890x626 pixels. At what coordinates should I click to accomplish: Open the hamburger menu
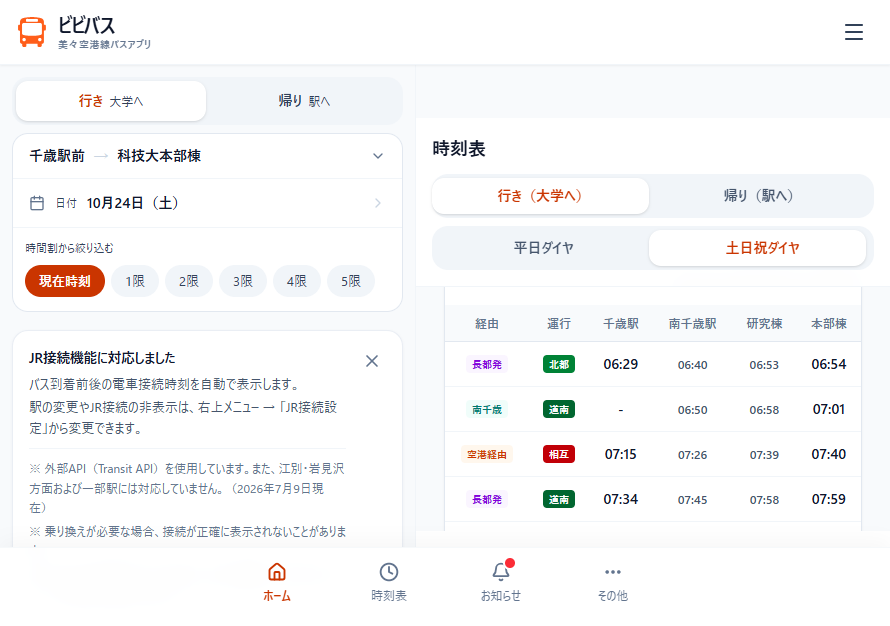coord(853,32)
